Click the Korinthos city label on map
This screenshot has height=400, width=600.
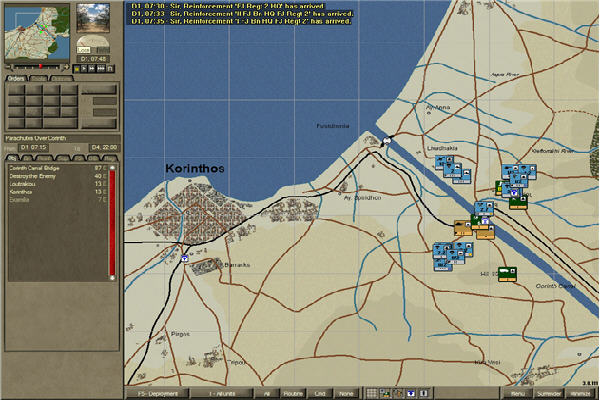[194, 168]
